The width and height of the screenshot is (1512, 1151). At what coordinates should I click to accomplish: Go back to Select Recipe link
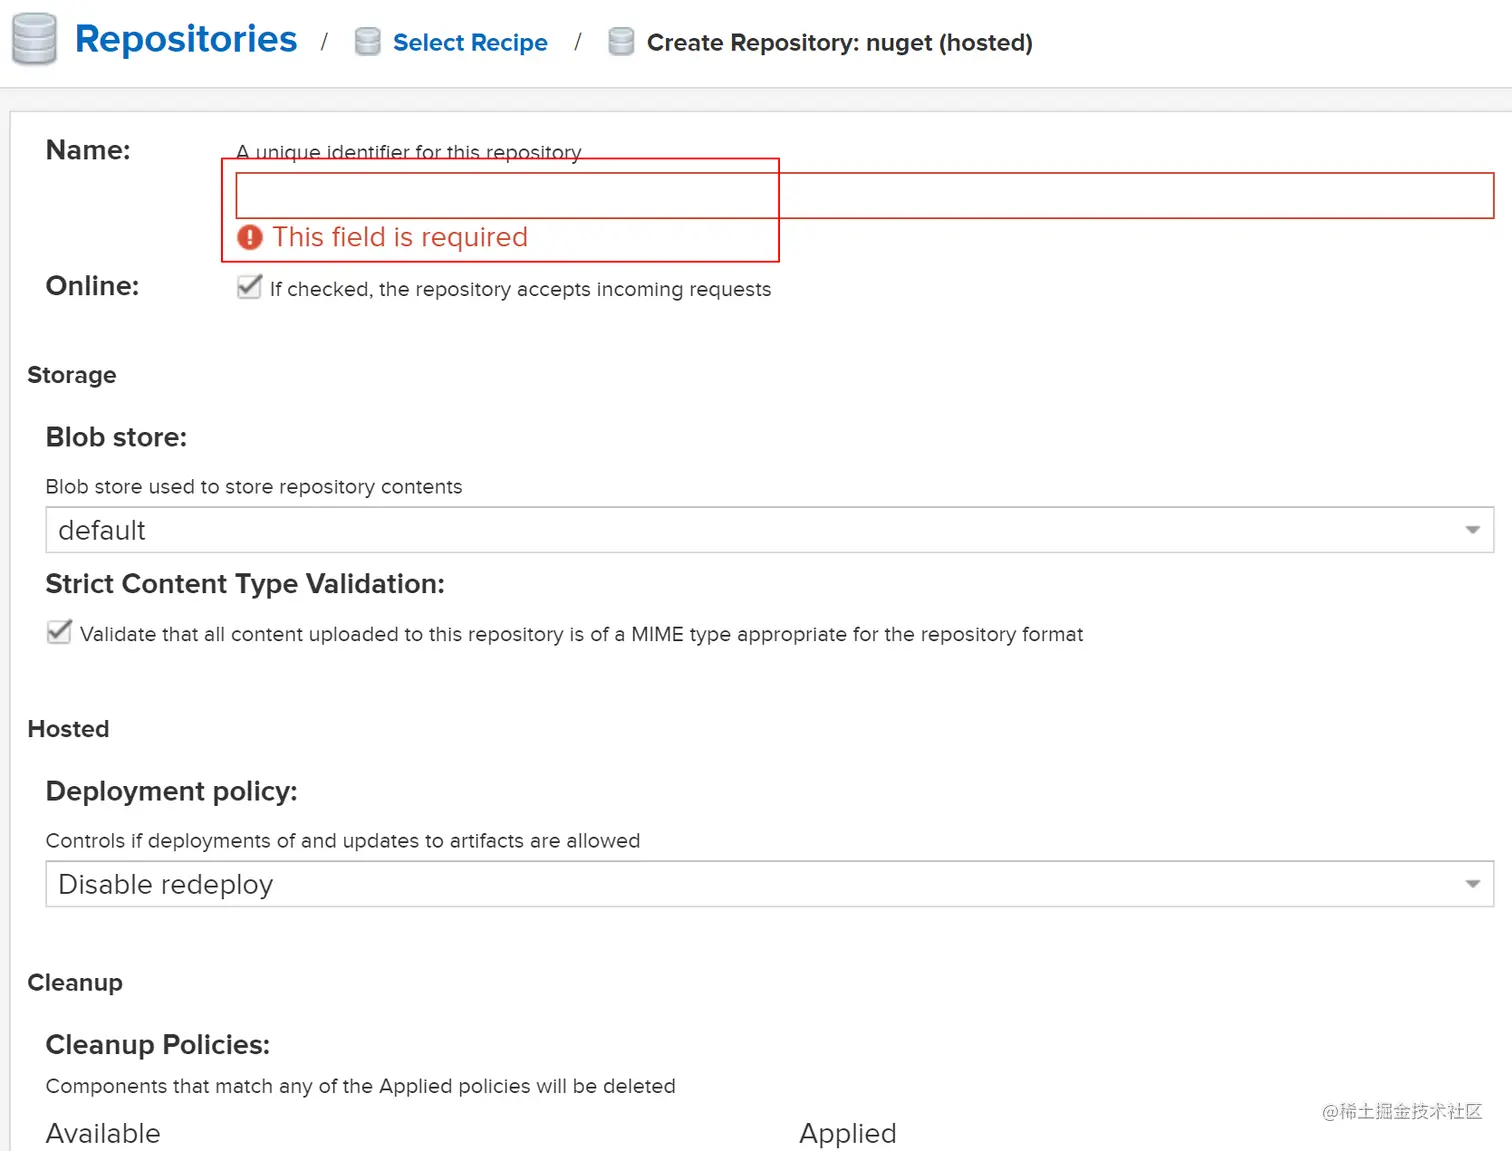[470, 43]
